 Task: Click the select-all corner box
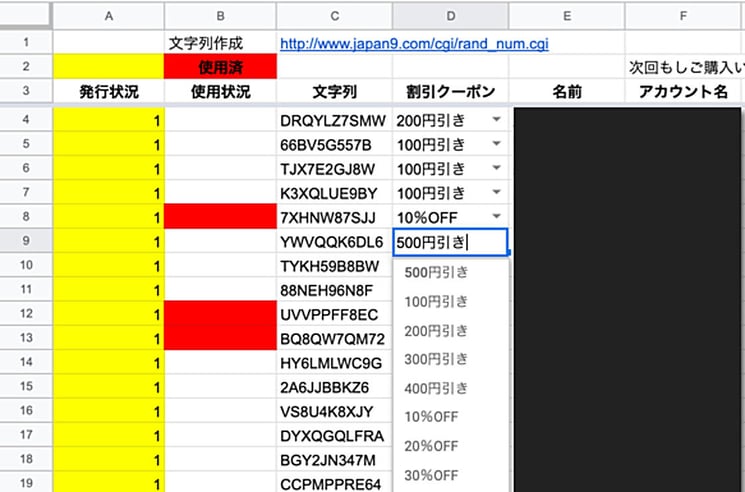(26, 15)
